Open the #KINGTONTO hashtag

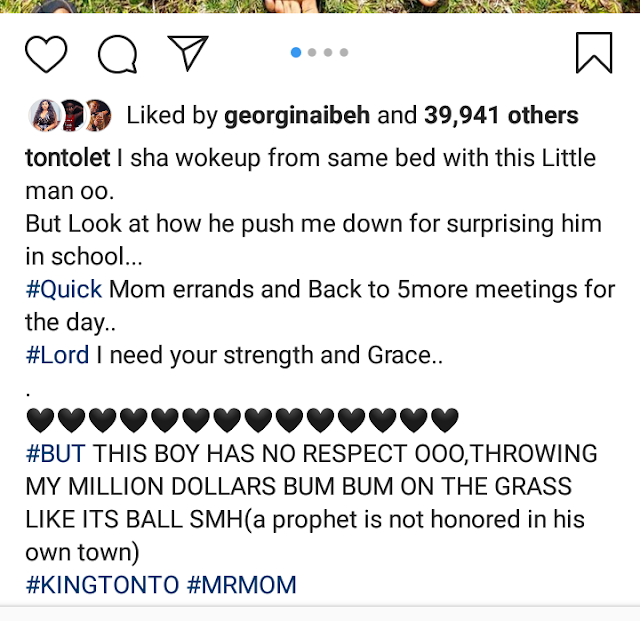point(102,585)
